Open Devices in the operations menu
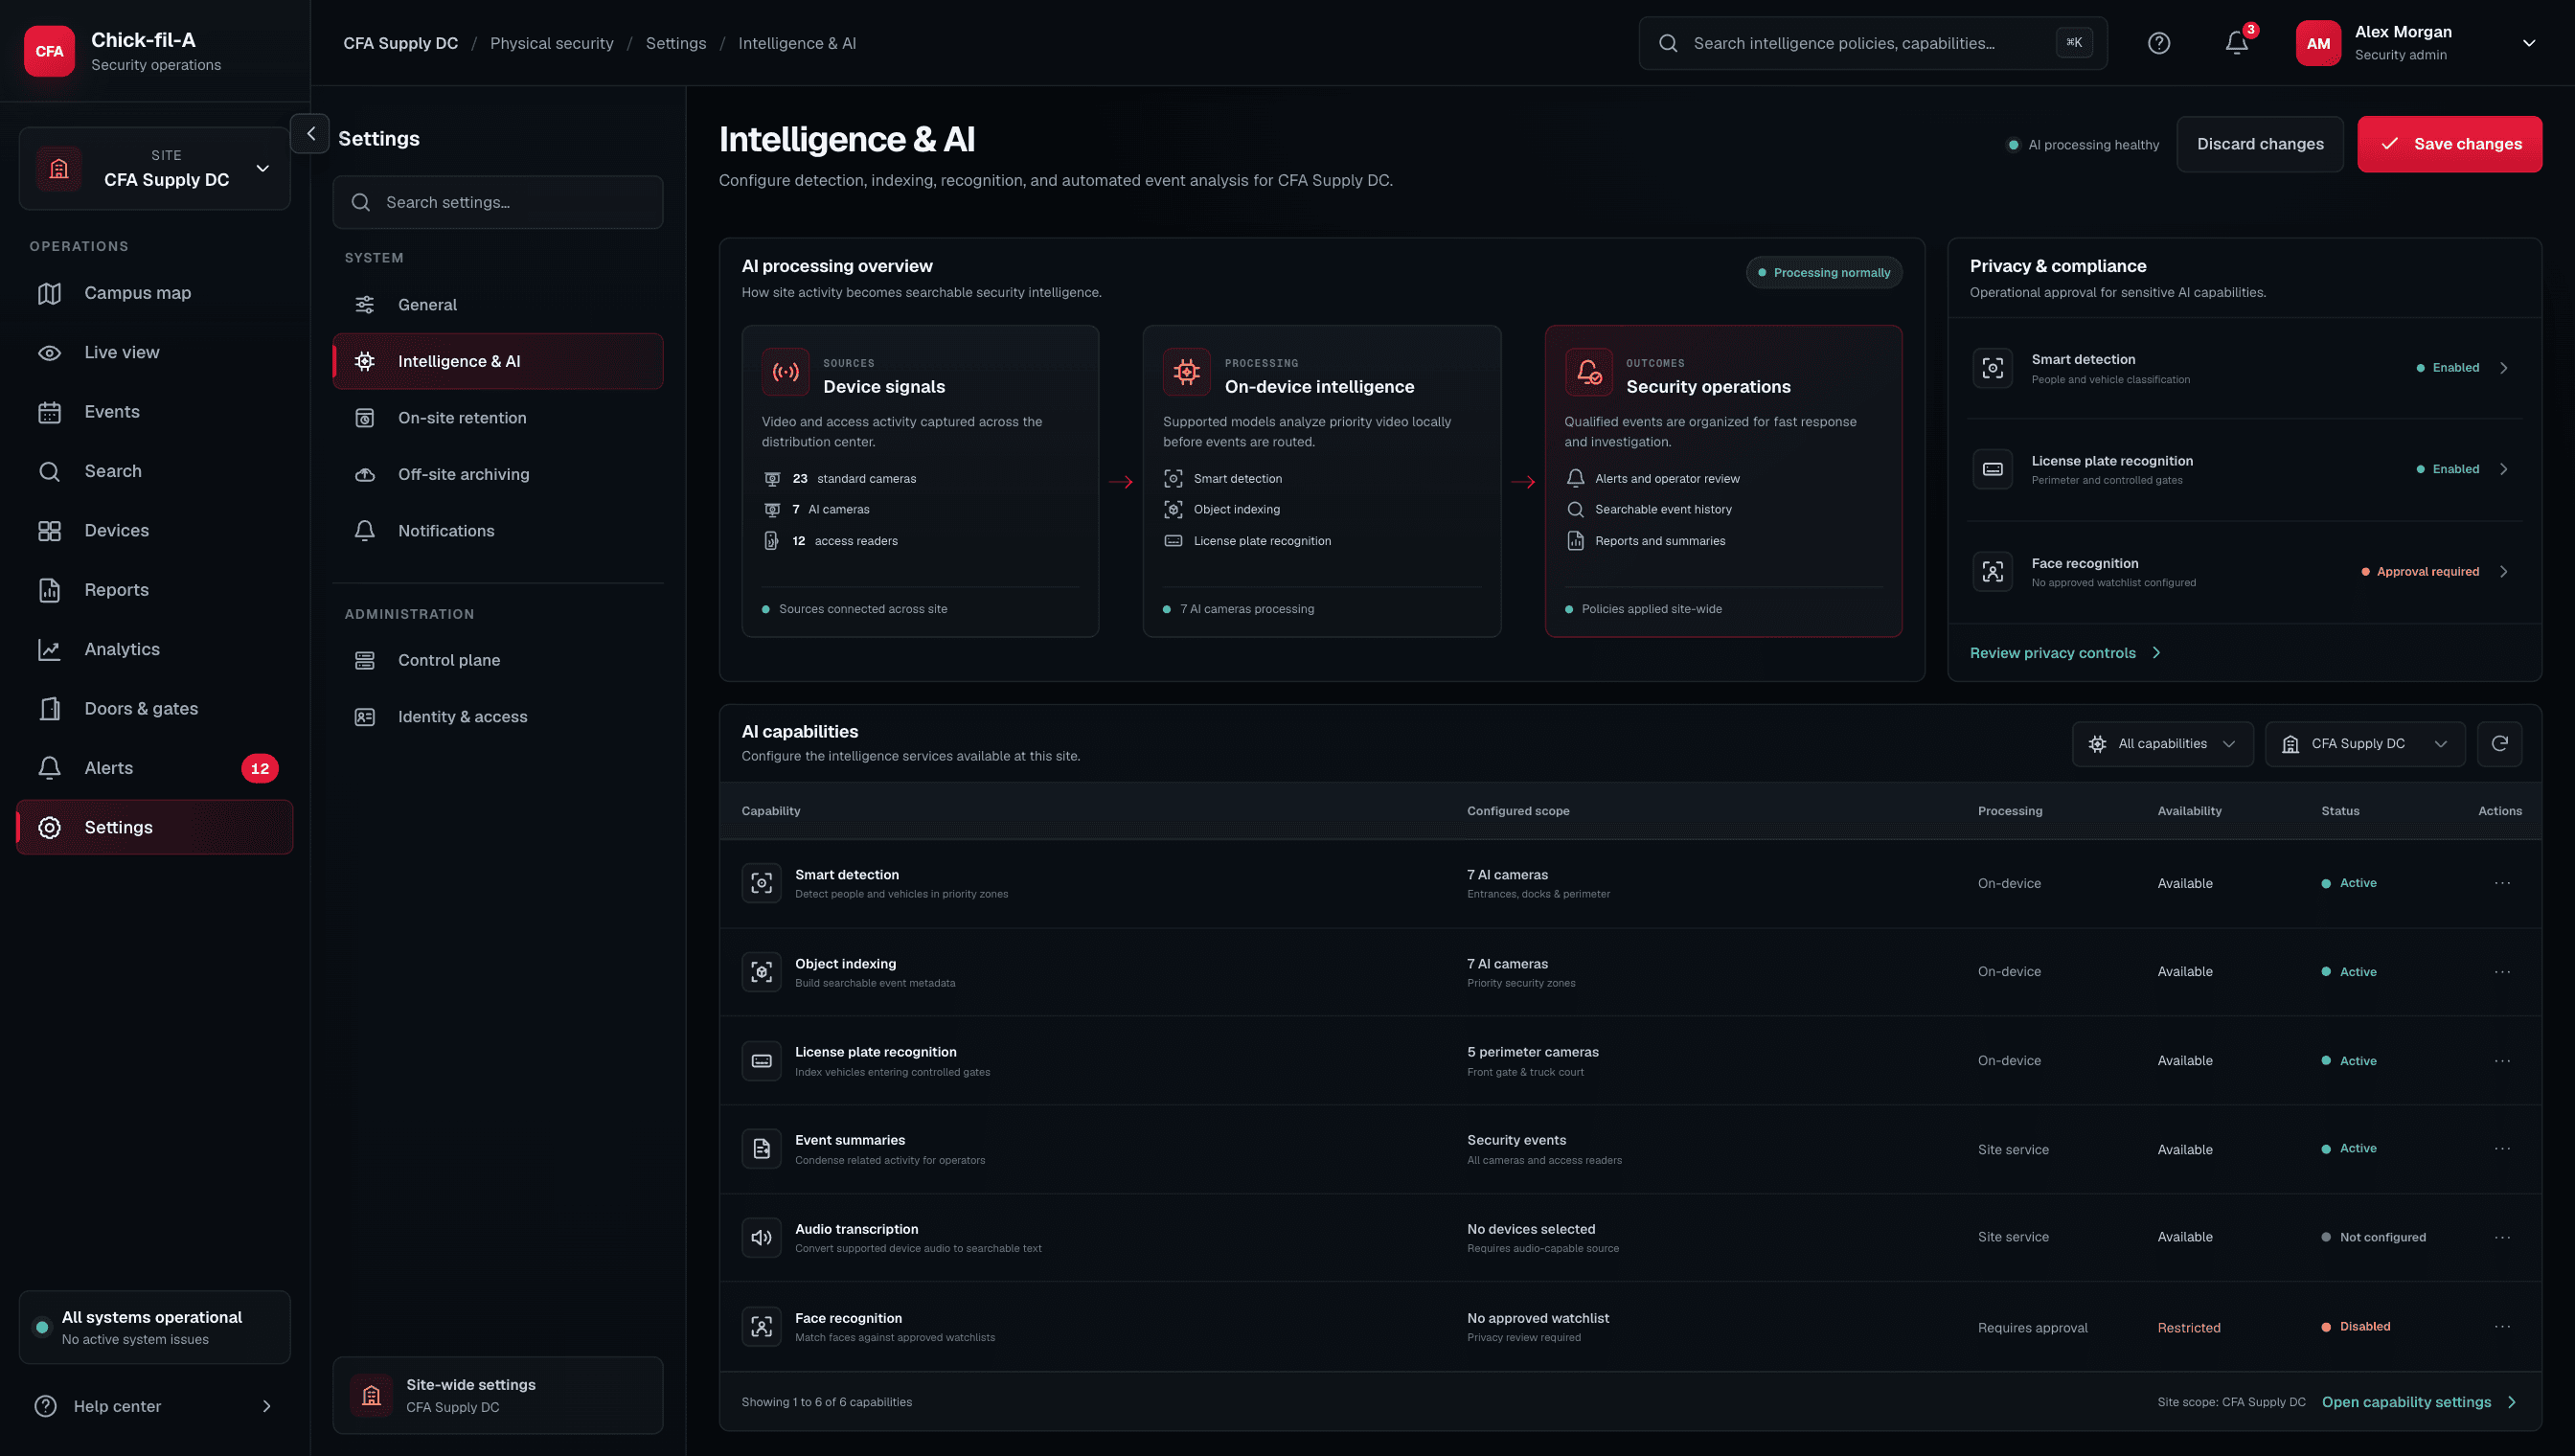Screen dimensions: 2575x1456 click(x=155, y=530)
